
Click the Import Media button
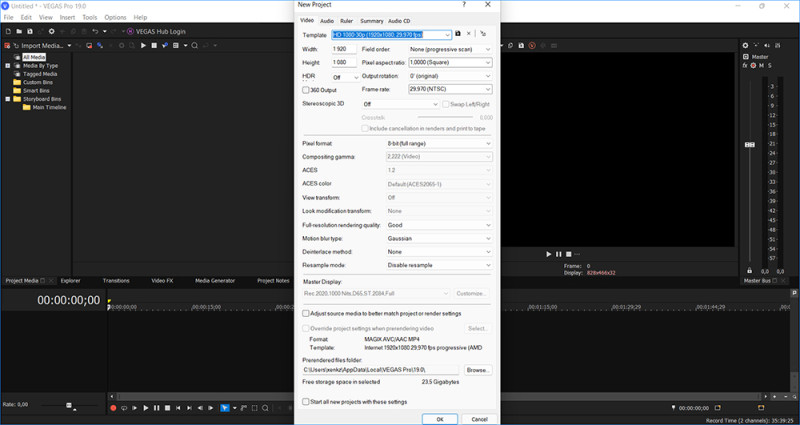click(42, 45)
